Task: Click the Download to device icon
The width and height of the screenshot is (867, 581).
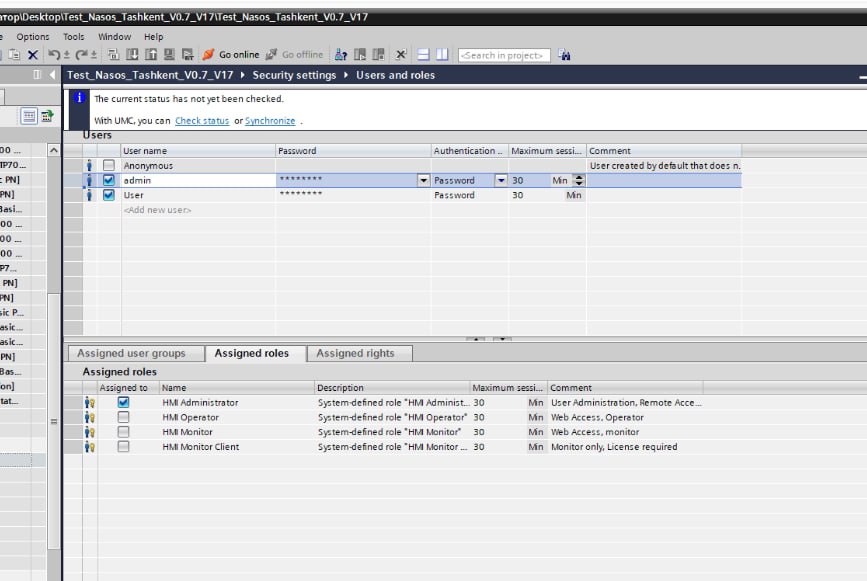Action: coord(132,54)
